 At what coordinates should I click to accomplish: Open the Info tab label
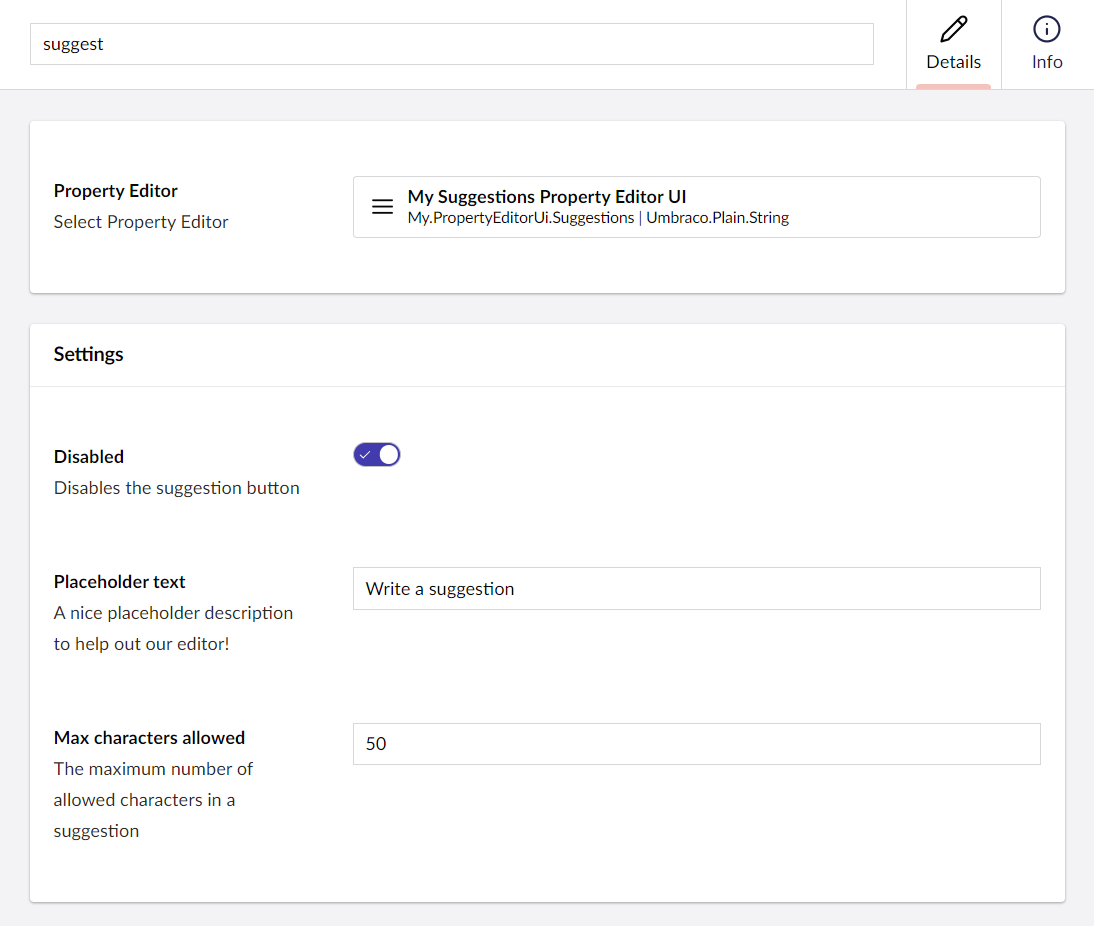pos(1047,62)
